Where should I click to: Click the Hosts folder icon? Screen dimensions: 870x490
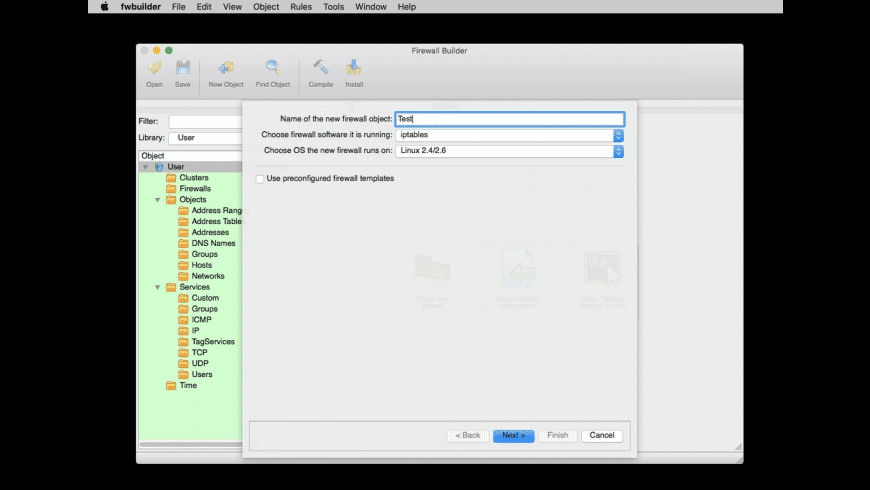183,265
